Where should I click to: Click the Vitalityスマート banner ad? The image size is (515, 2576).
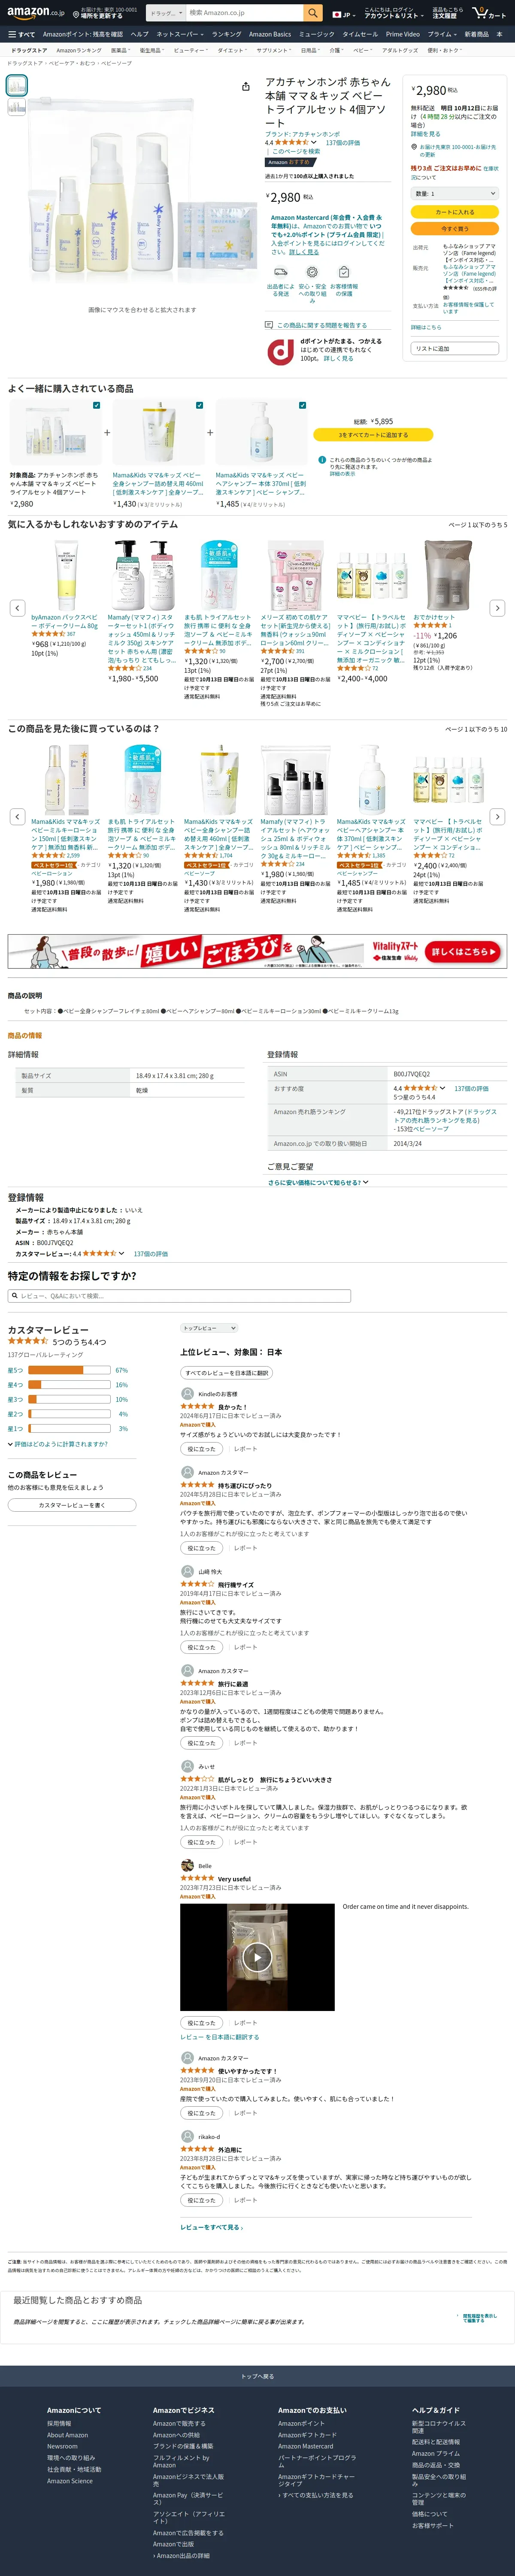pos(257,951)
